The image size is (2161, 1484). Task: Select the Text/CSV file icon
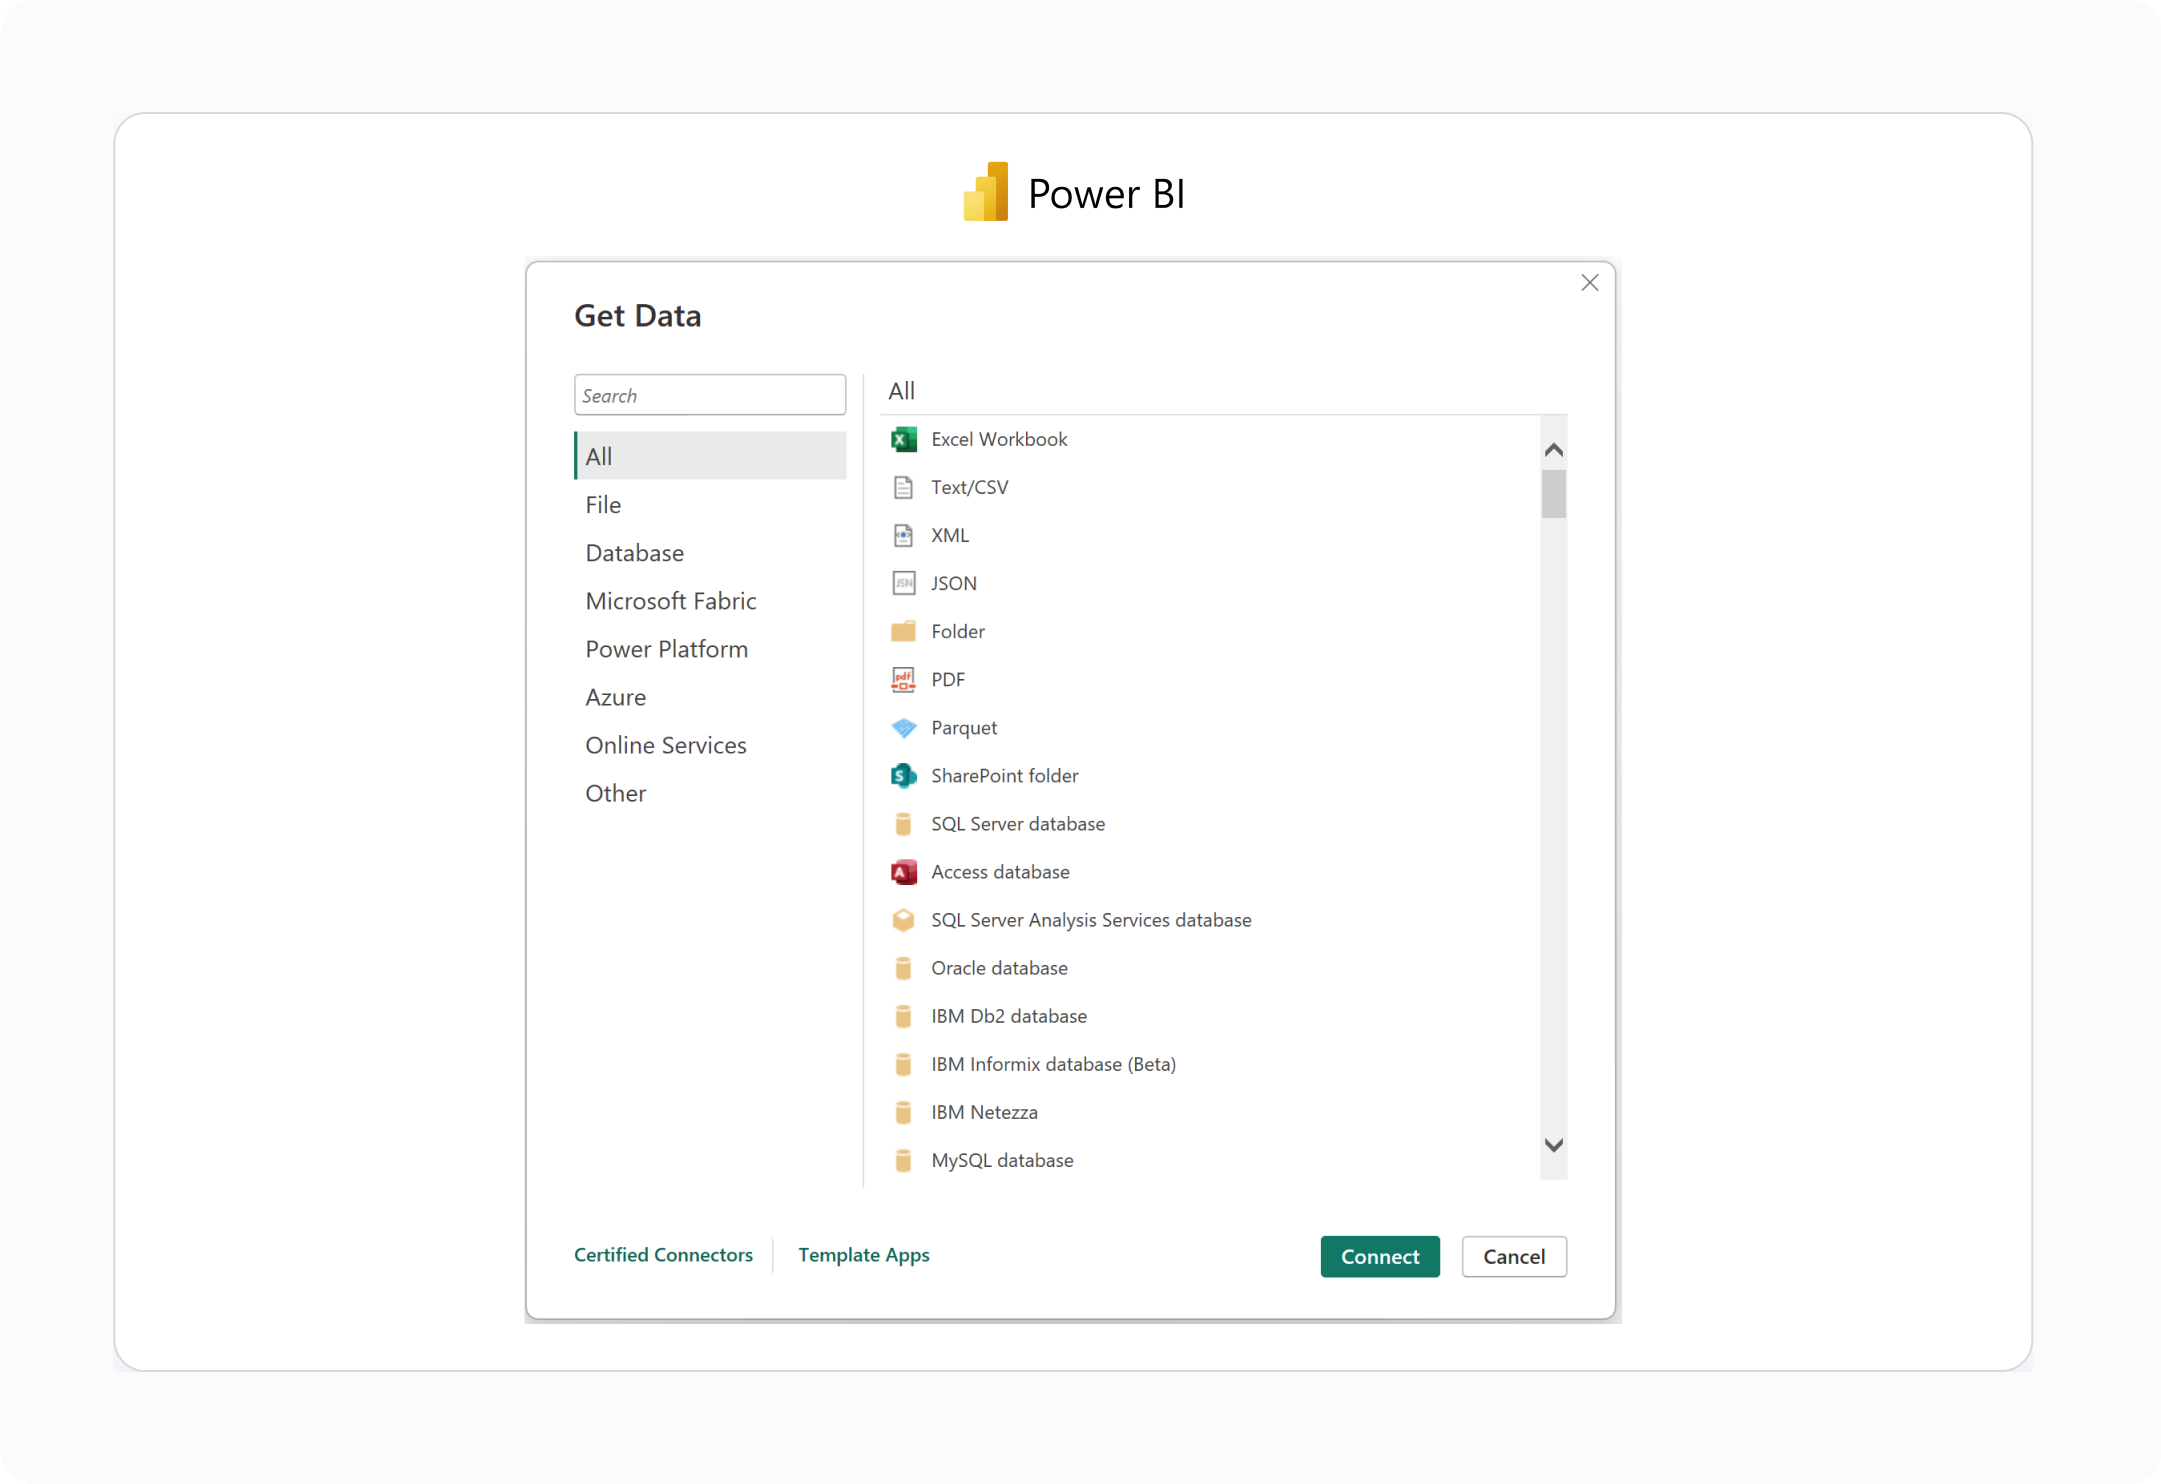tap(903, 487)
